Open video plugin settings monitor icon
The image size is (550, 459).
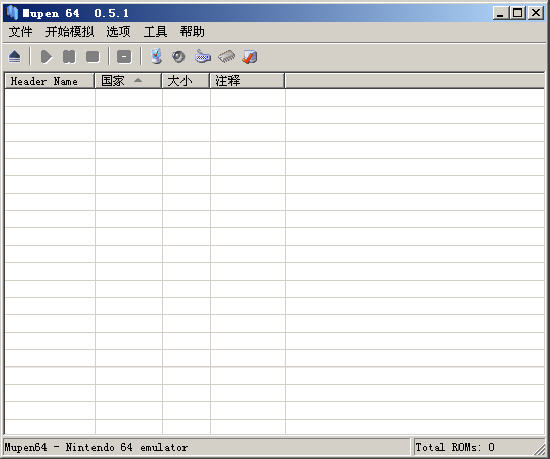[157, 56]
